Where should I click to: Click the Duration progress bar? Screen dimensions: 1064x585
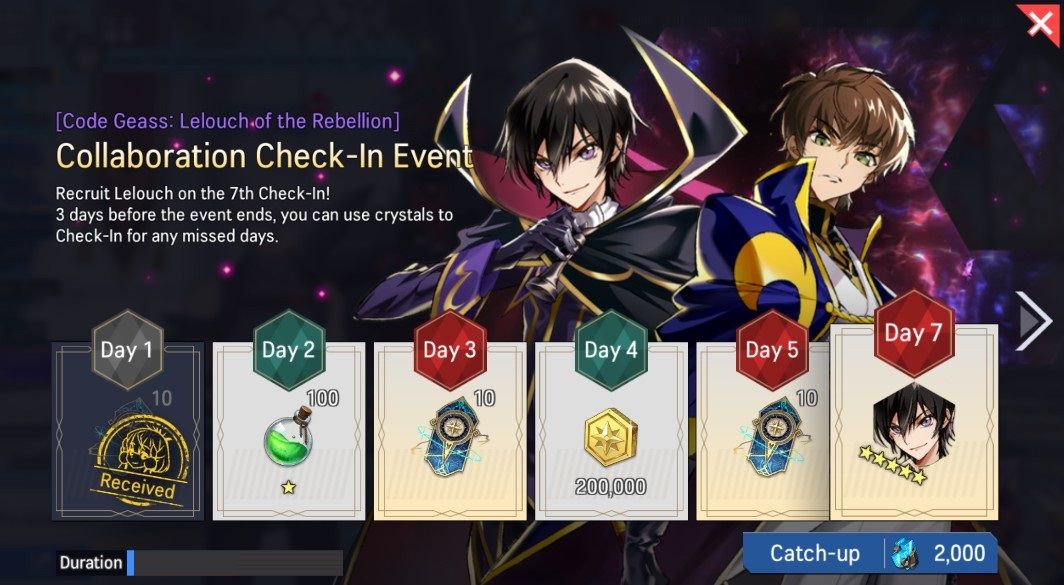(x=235, y=563)
